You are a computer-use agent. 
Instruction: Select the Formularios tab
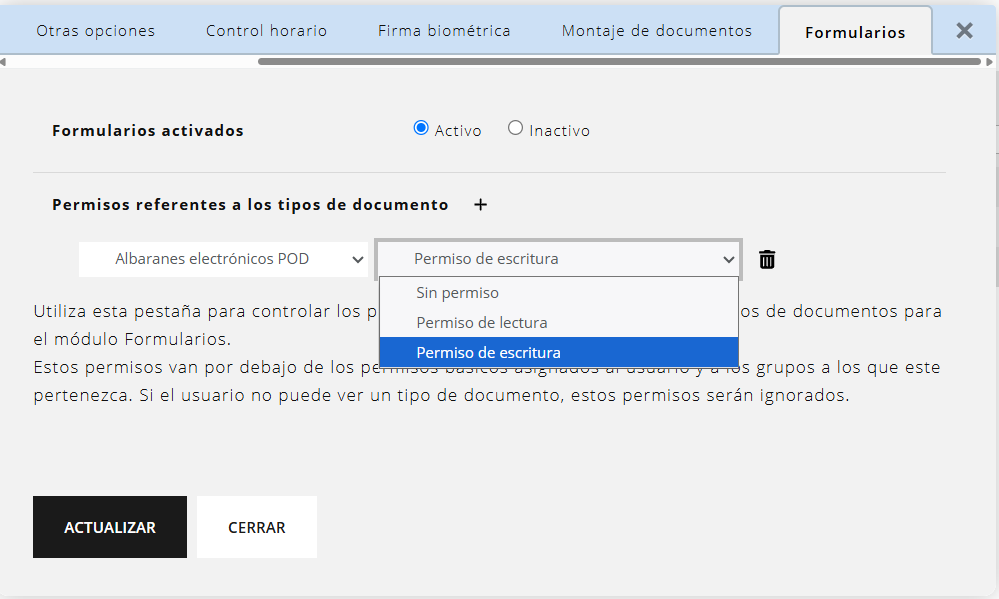click(855, 32)
